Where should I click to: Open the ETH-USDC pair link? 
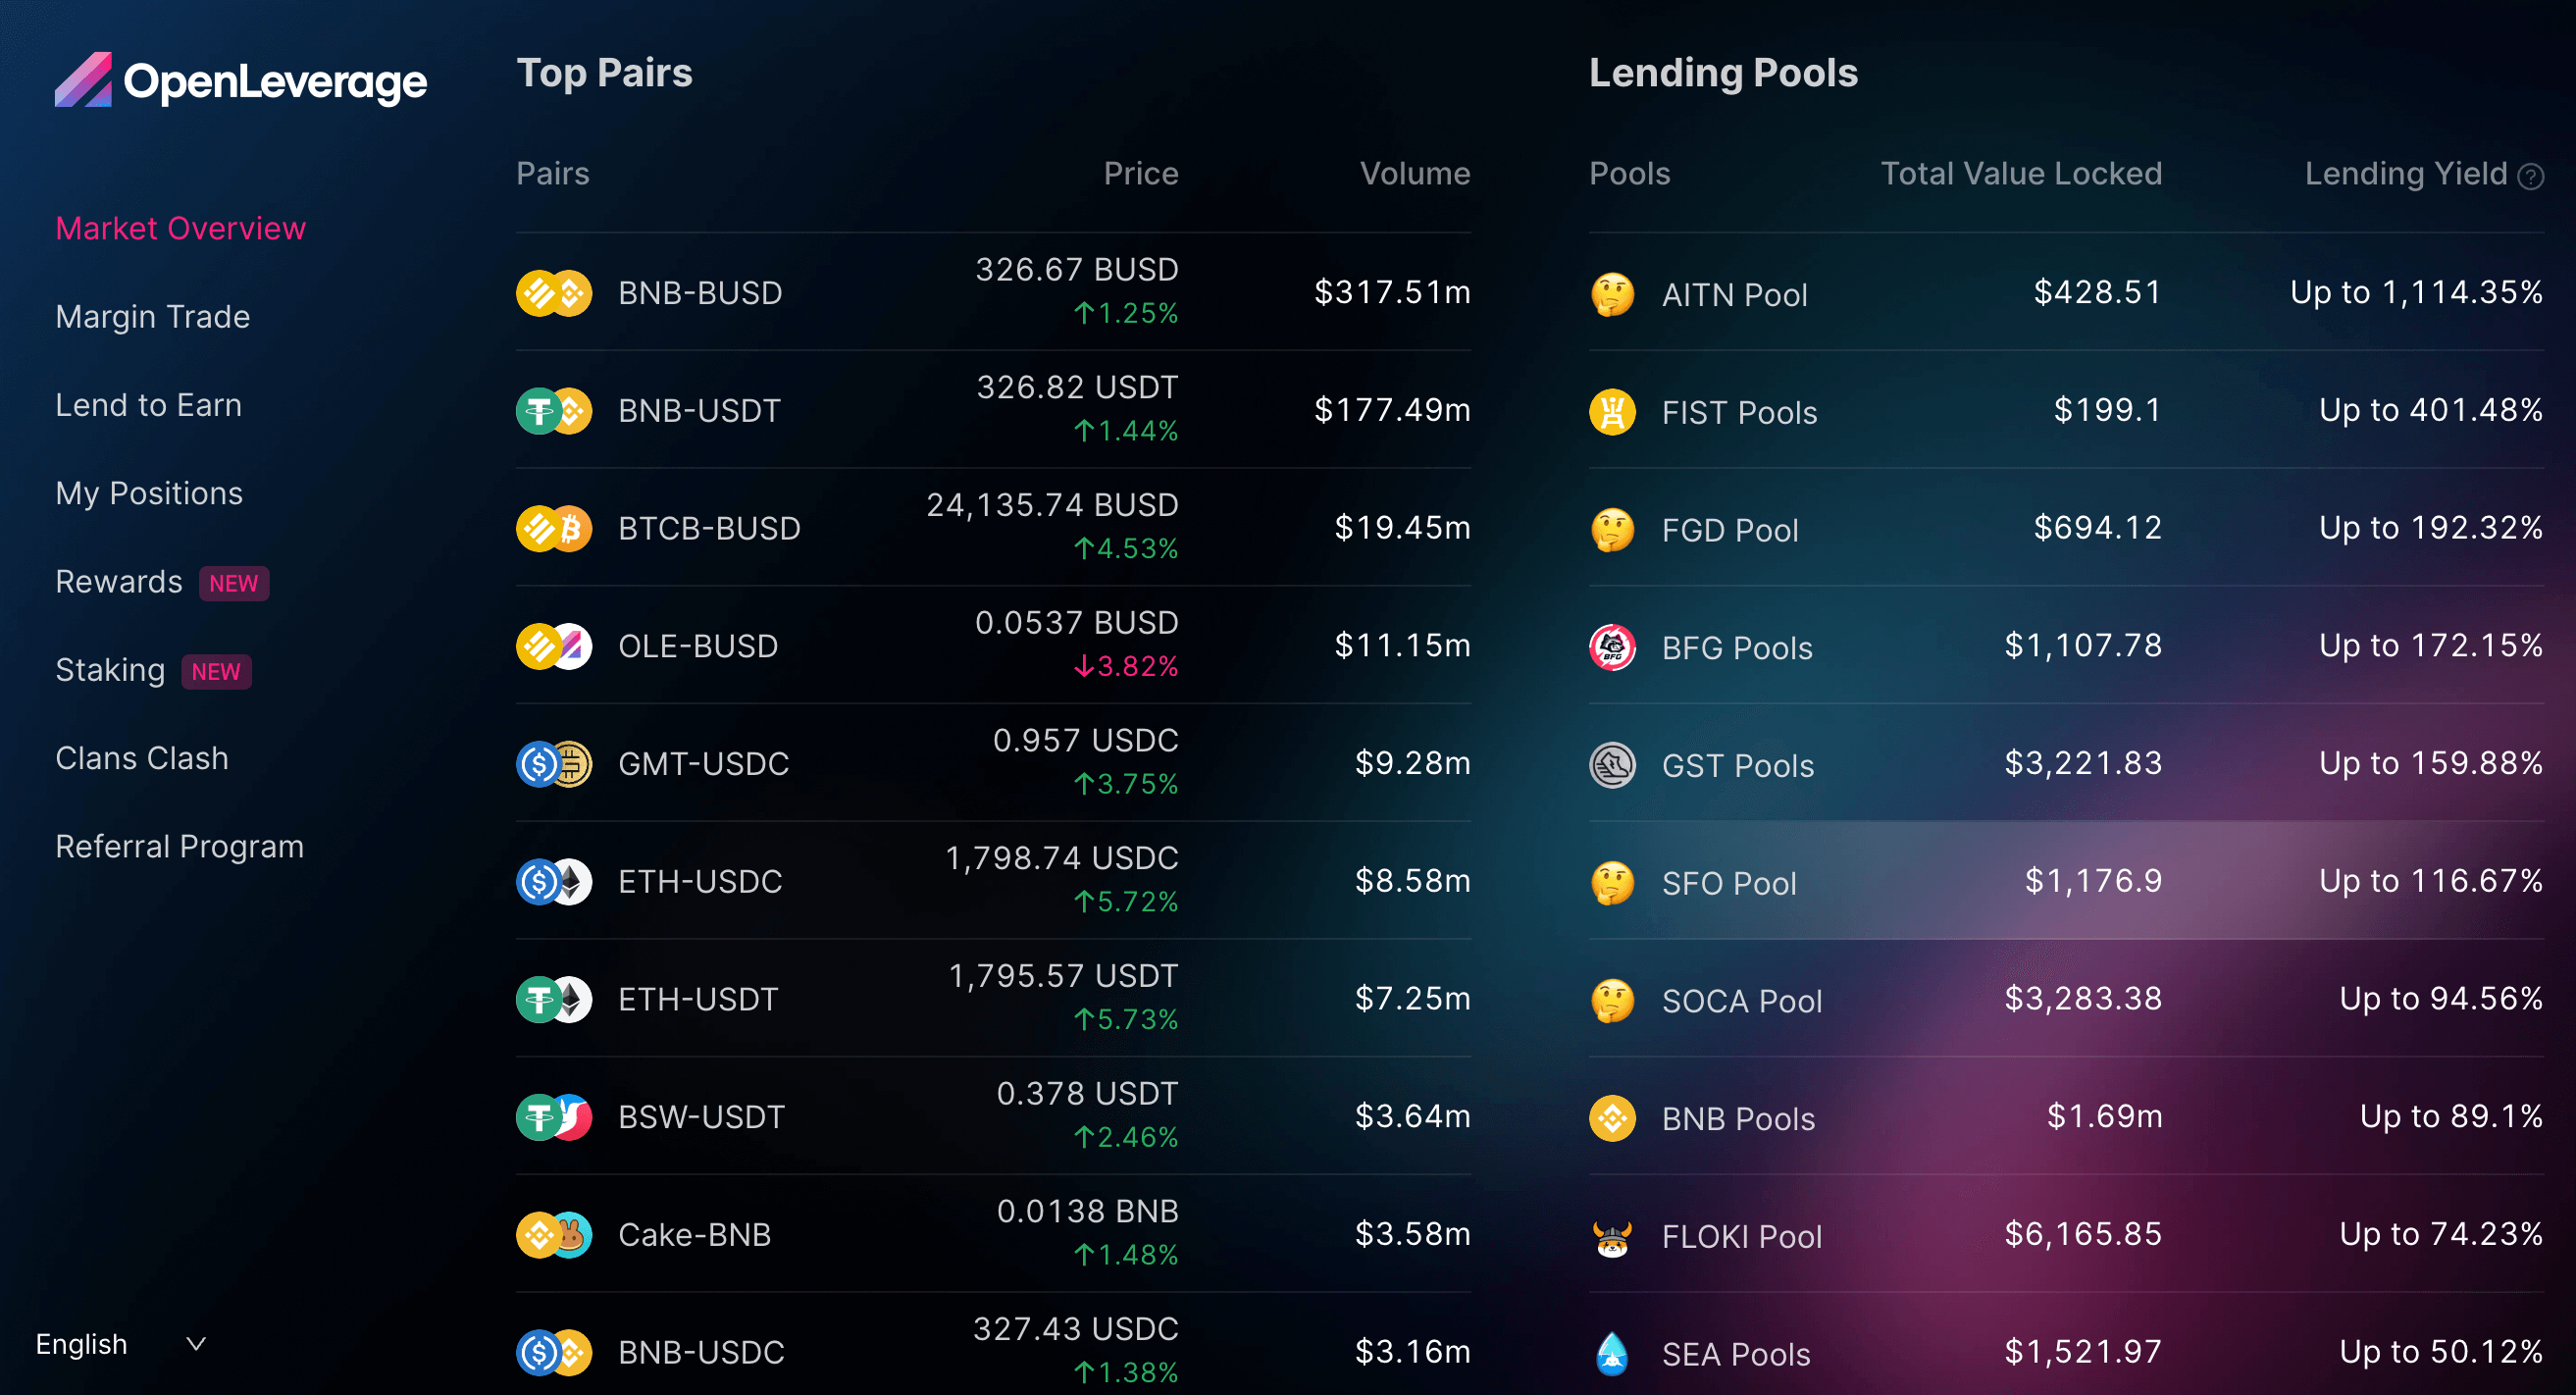(700, 882)
